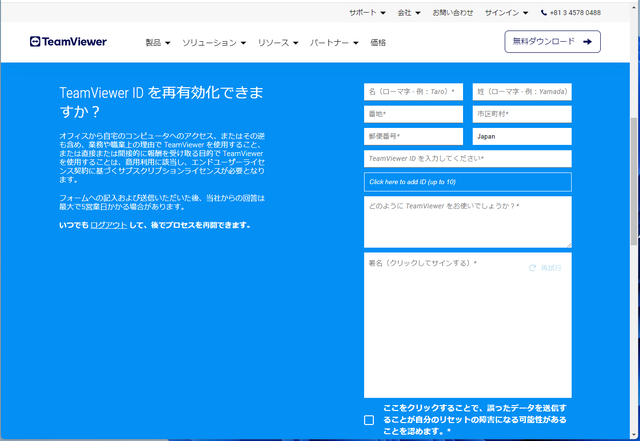Click the TeamViewer ID input field
640x441 pixels.
pos(468,158)
